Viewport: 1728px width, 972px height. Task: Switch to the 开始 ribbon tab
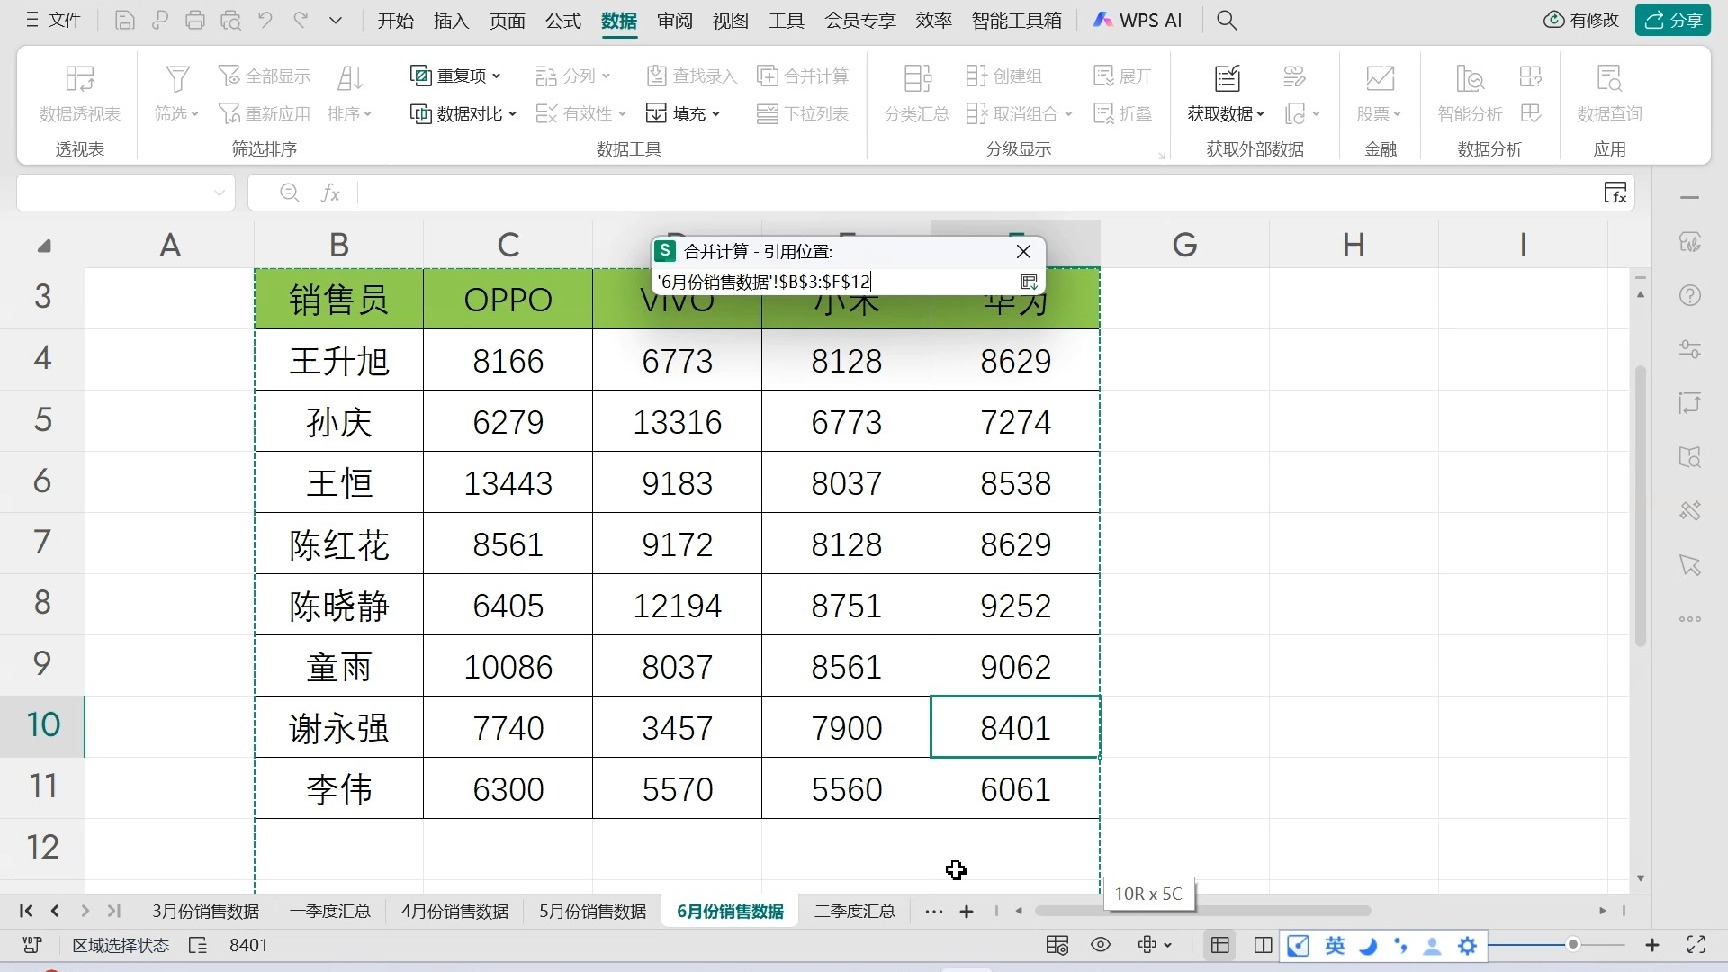click(395, 20)
